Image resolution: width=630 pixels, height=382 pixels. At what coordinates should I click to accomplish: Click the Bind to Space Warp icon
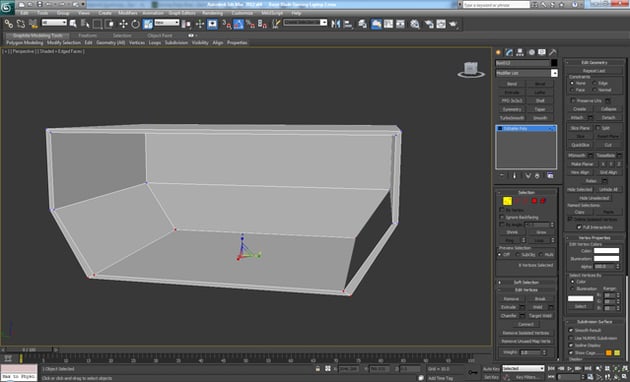coord(33,24)
